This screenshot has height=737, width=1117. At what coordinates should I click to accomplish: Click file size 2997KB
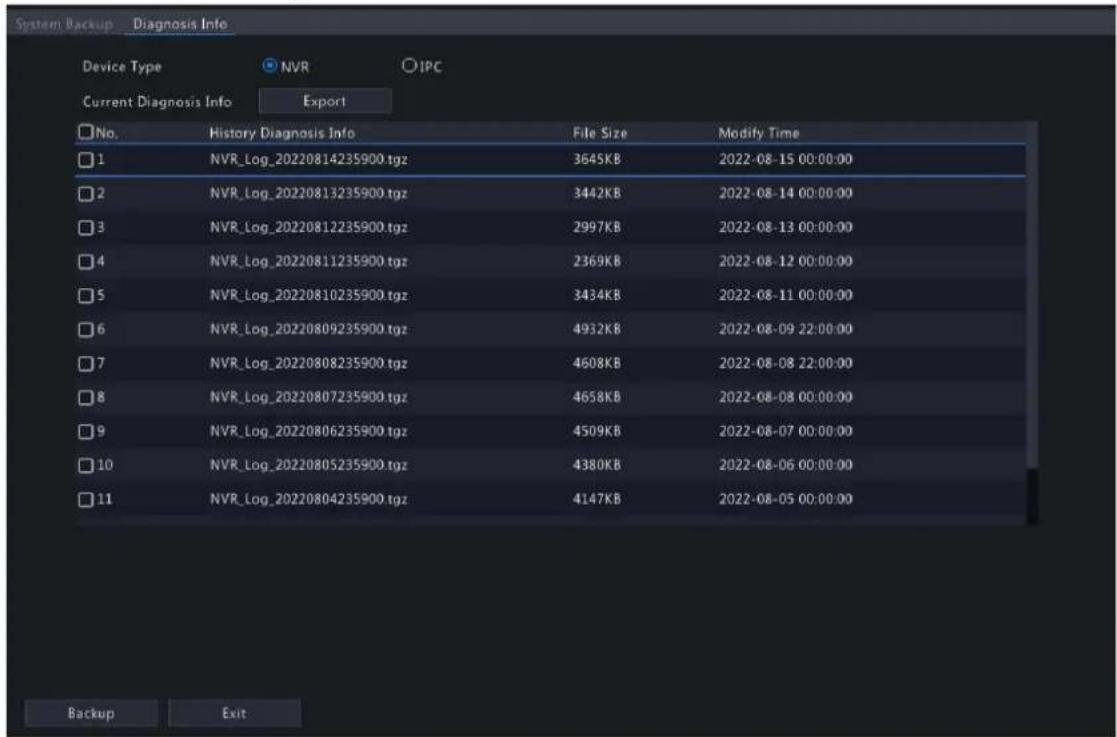click(597, 228)
